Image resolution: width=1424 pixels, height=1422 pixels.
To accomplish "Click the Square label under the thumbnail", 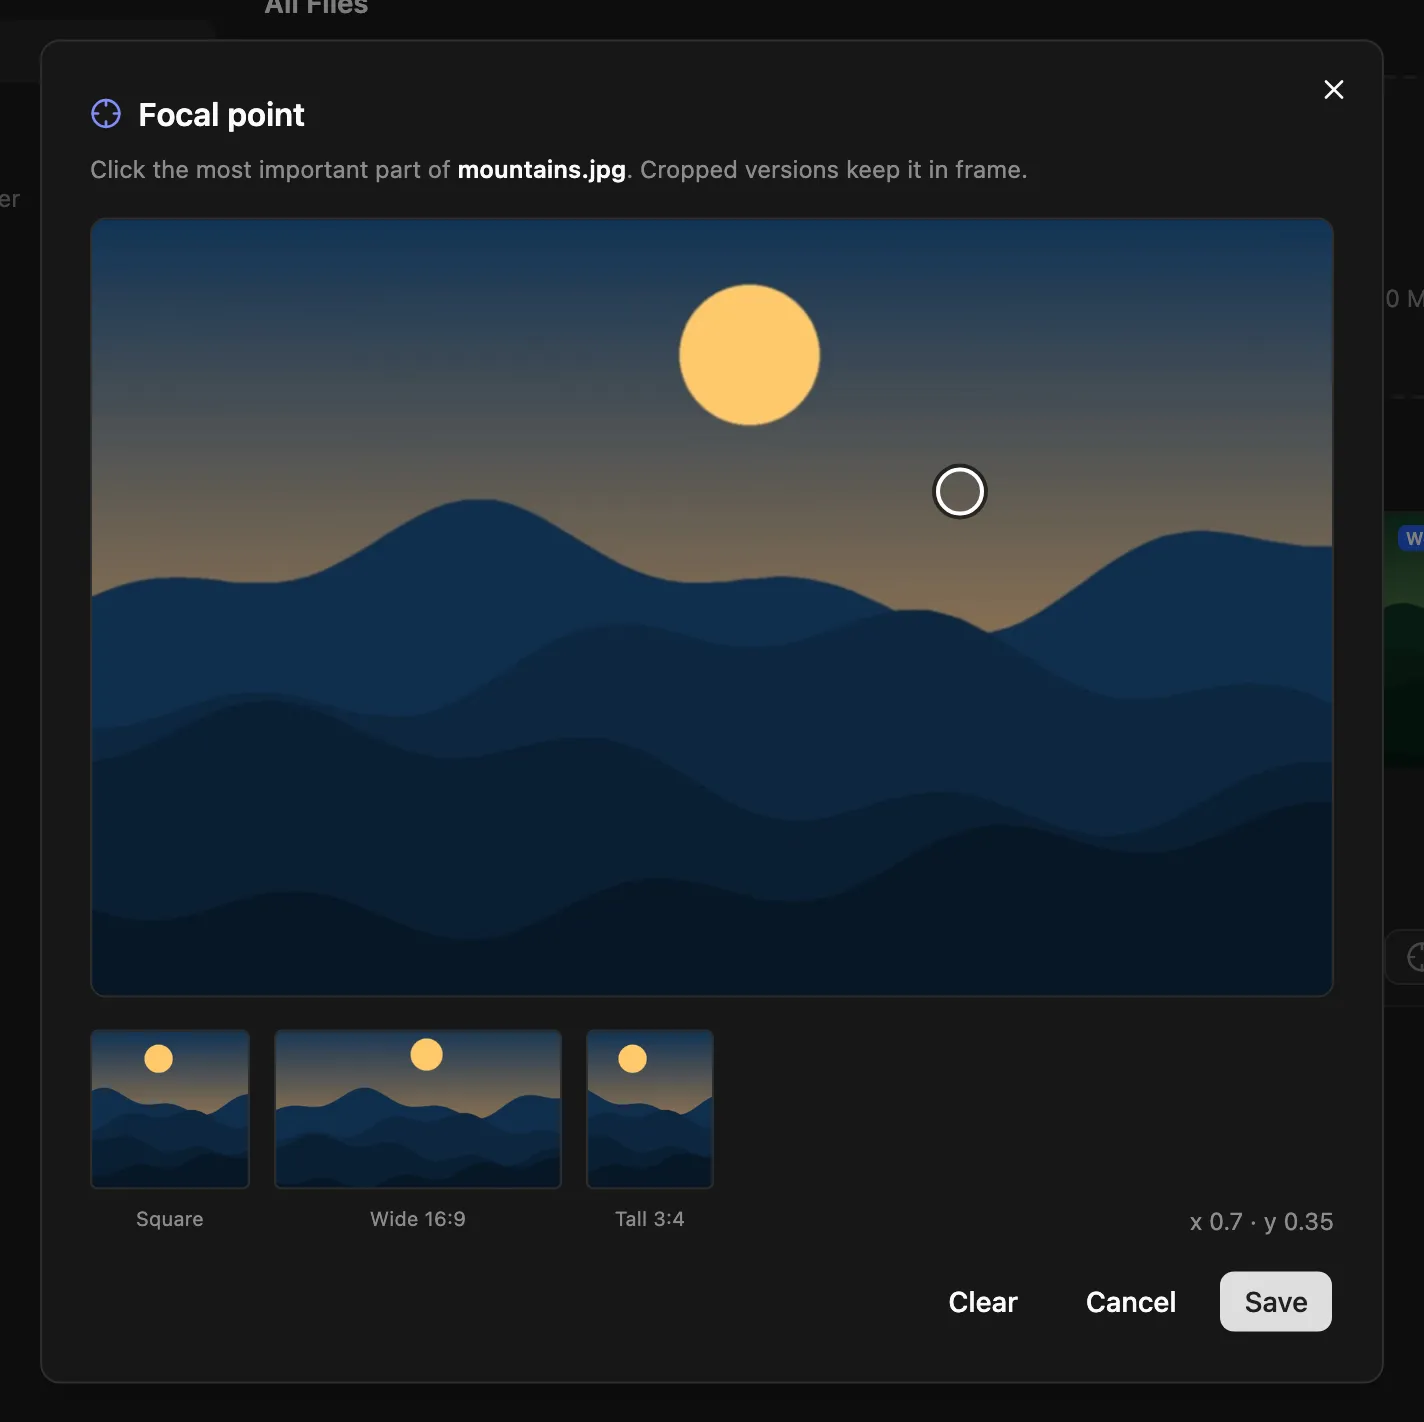I will (170, 1219).
